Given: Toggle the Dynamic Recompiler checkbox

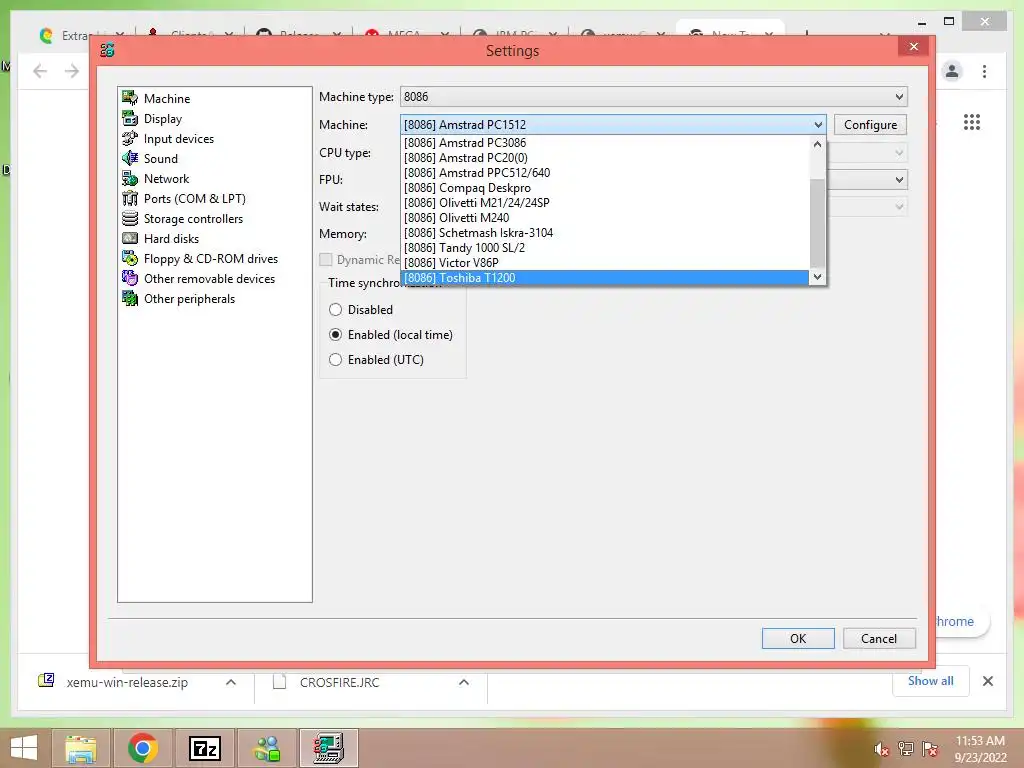Looking at the screenshot, I should (x=326, y=259).
